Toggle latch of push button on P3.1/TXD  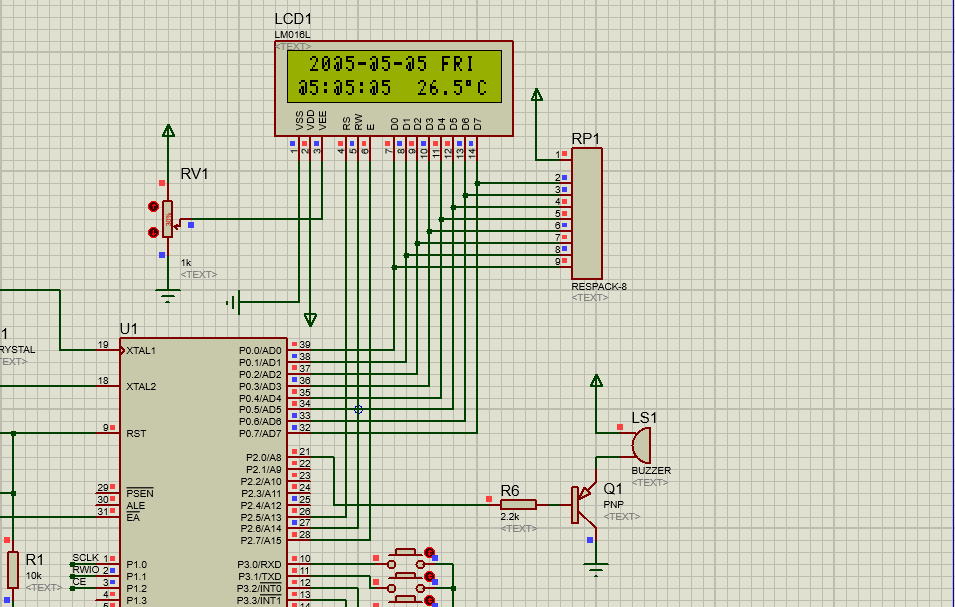tap(429, 576)
